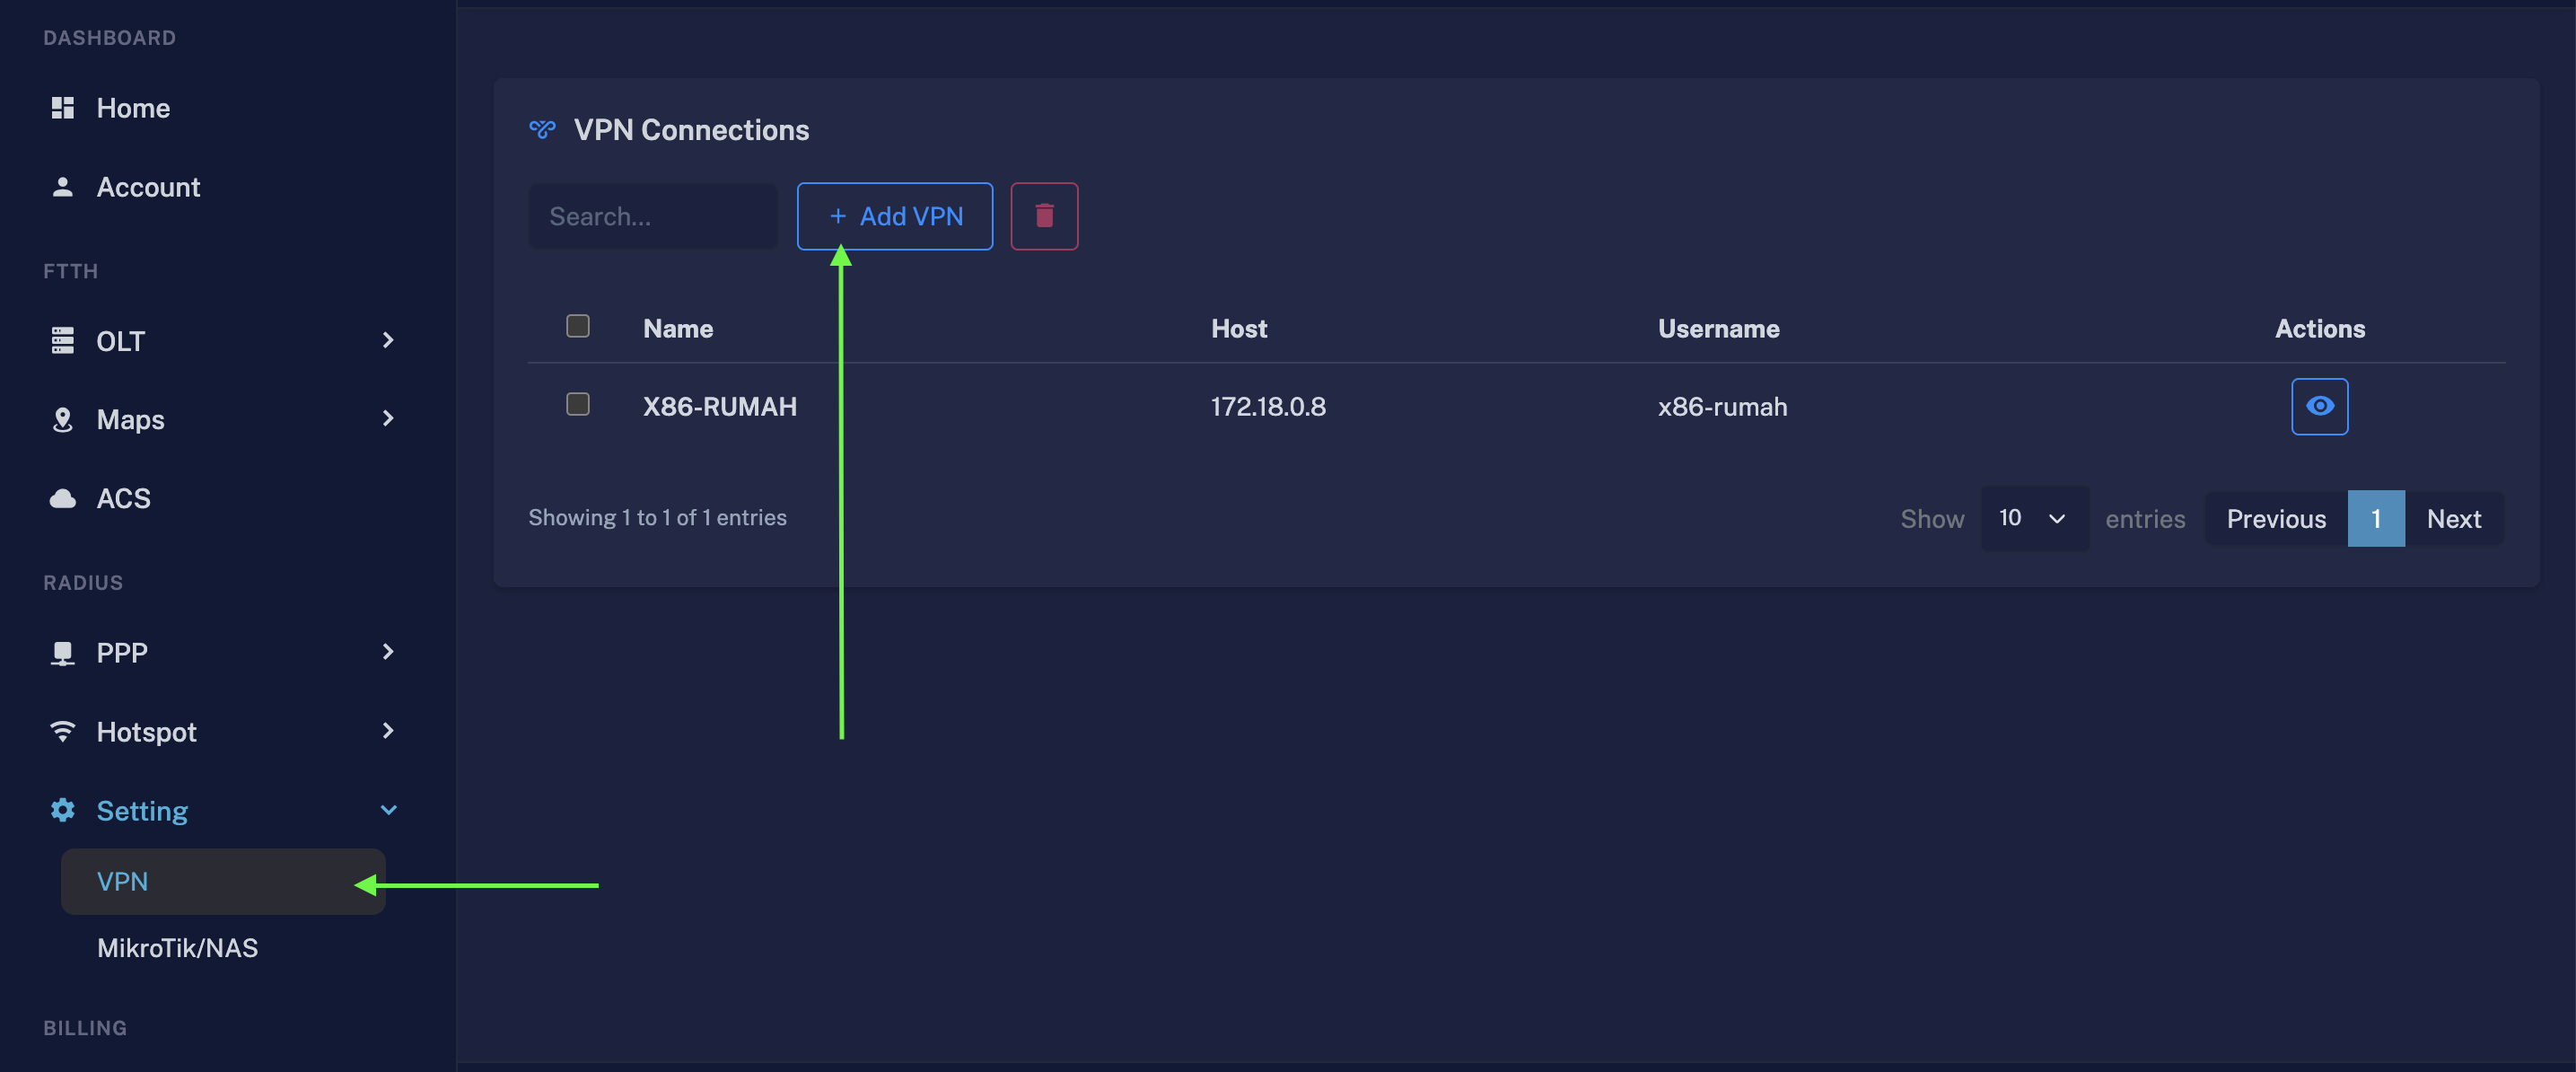This screenshot has height=1072, width=2576.
Task: Click the Hotspot wifi icon
Action: click(x=62, y=731)
